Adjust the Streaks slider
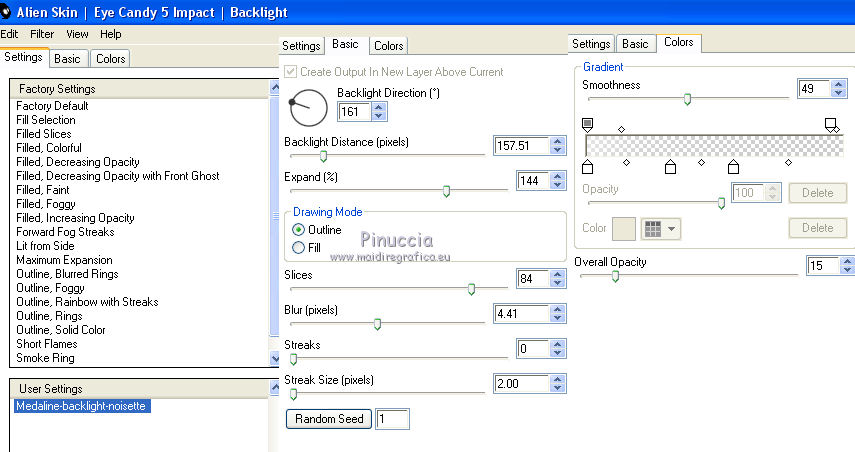 click(x=294, y=359)
